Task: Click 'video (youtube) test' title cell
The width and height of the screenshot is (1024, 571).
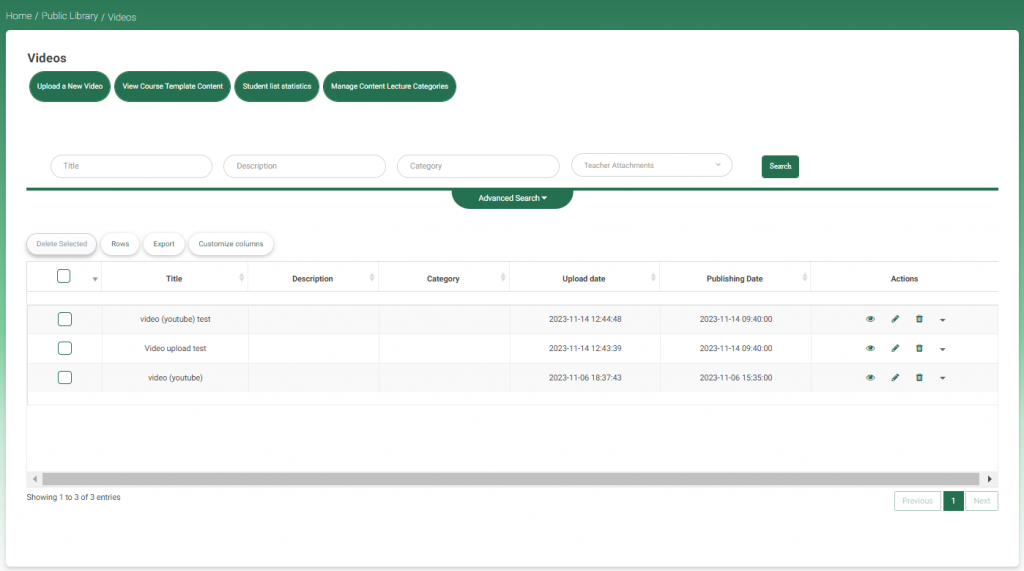Action: (x=175, y=319)
